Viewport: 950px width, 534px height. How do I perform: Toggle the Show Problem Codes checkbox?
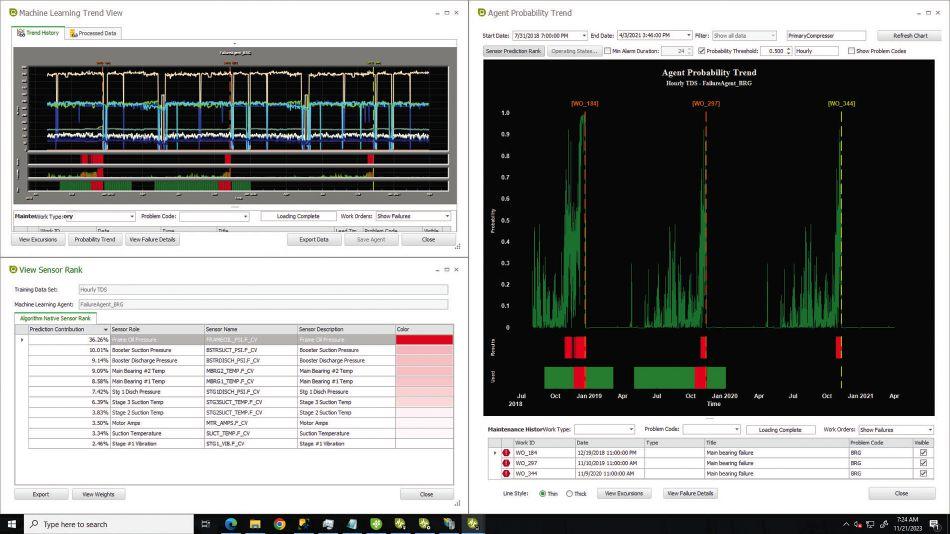(851, 51)
